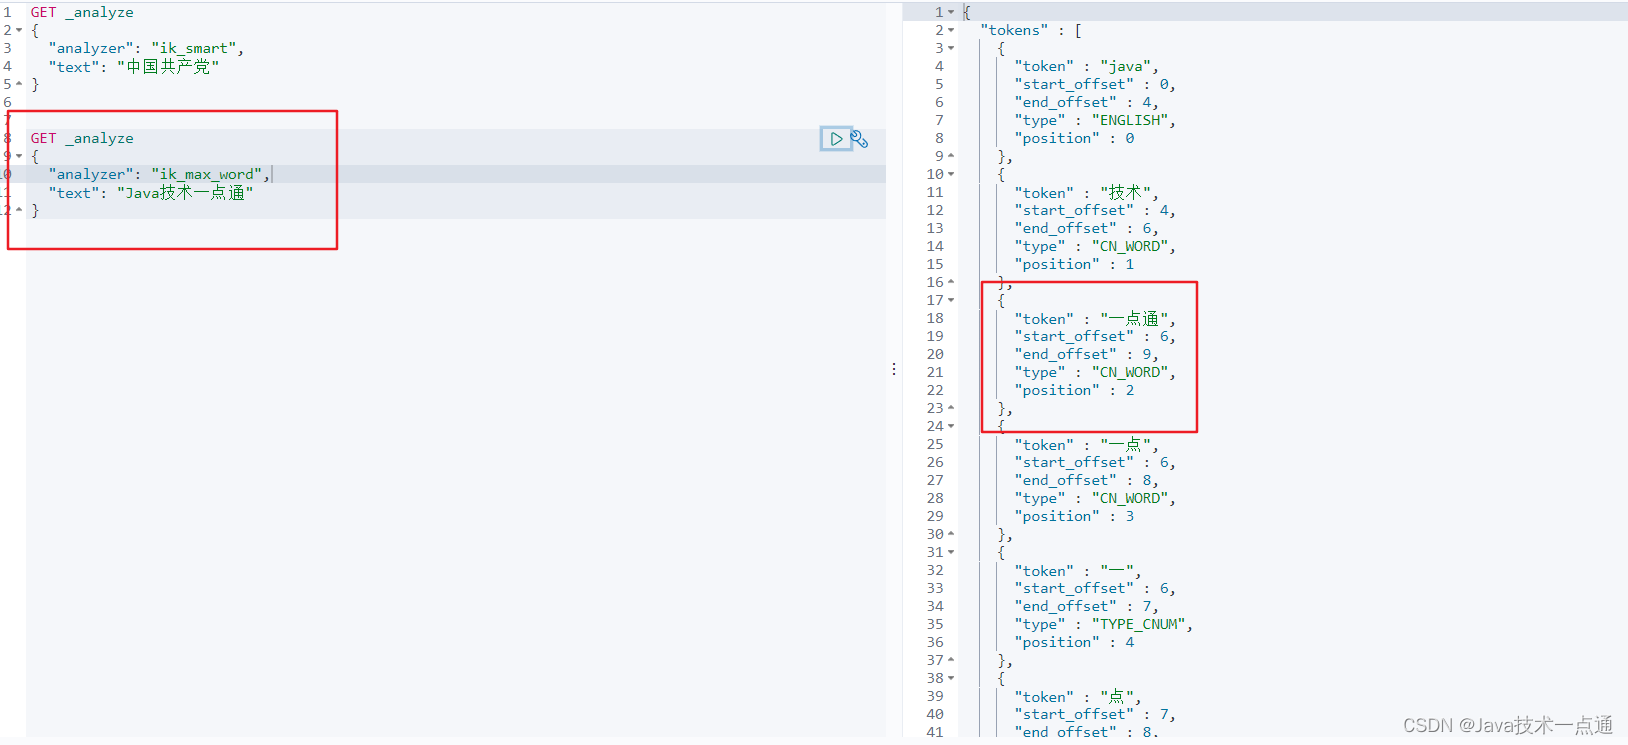This screenshot has width=1628, height=745.
Task: Click the "token" : "一点" line
Action: [x=1087, y=444]
